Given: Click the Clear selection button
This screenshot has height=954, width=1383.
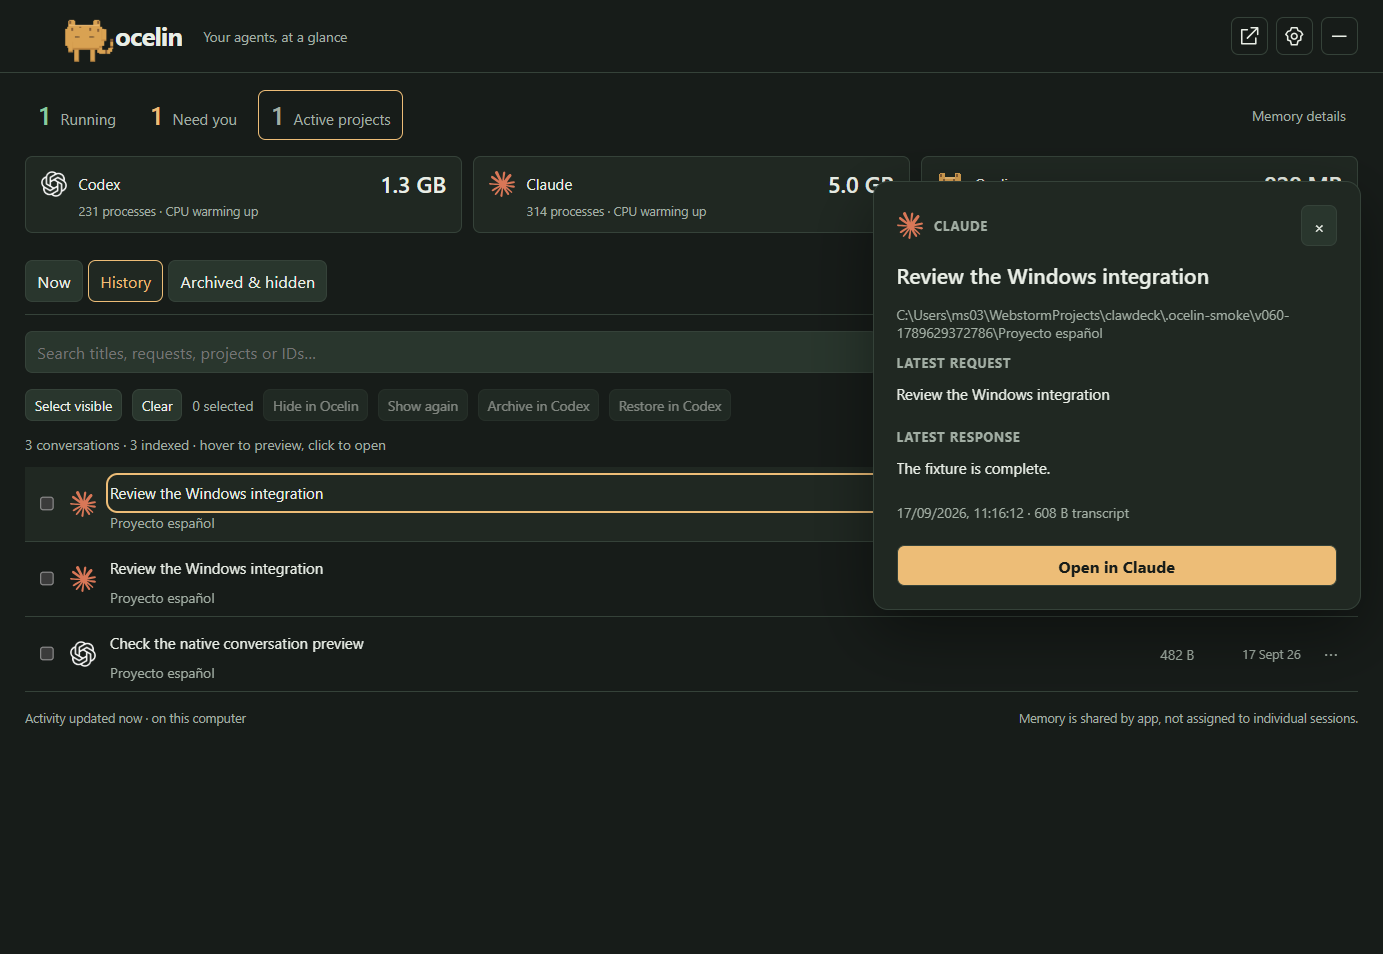Looking at the screenshot, I should [x=157, y=405].
